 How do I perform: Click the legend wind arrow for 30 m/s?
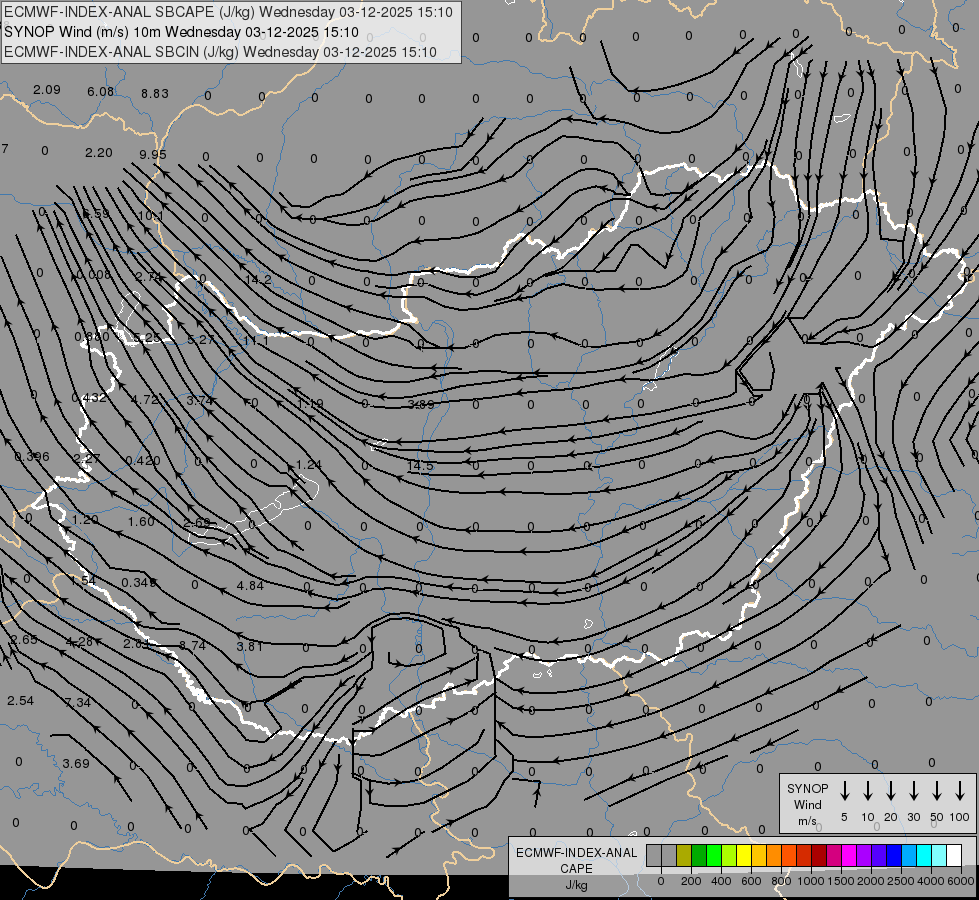click(913, 791)
